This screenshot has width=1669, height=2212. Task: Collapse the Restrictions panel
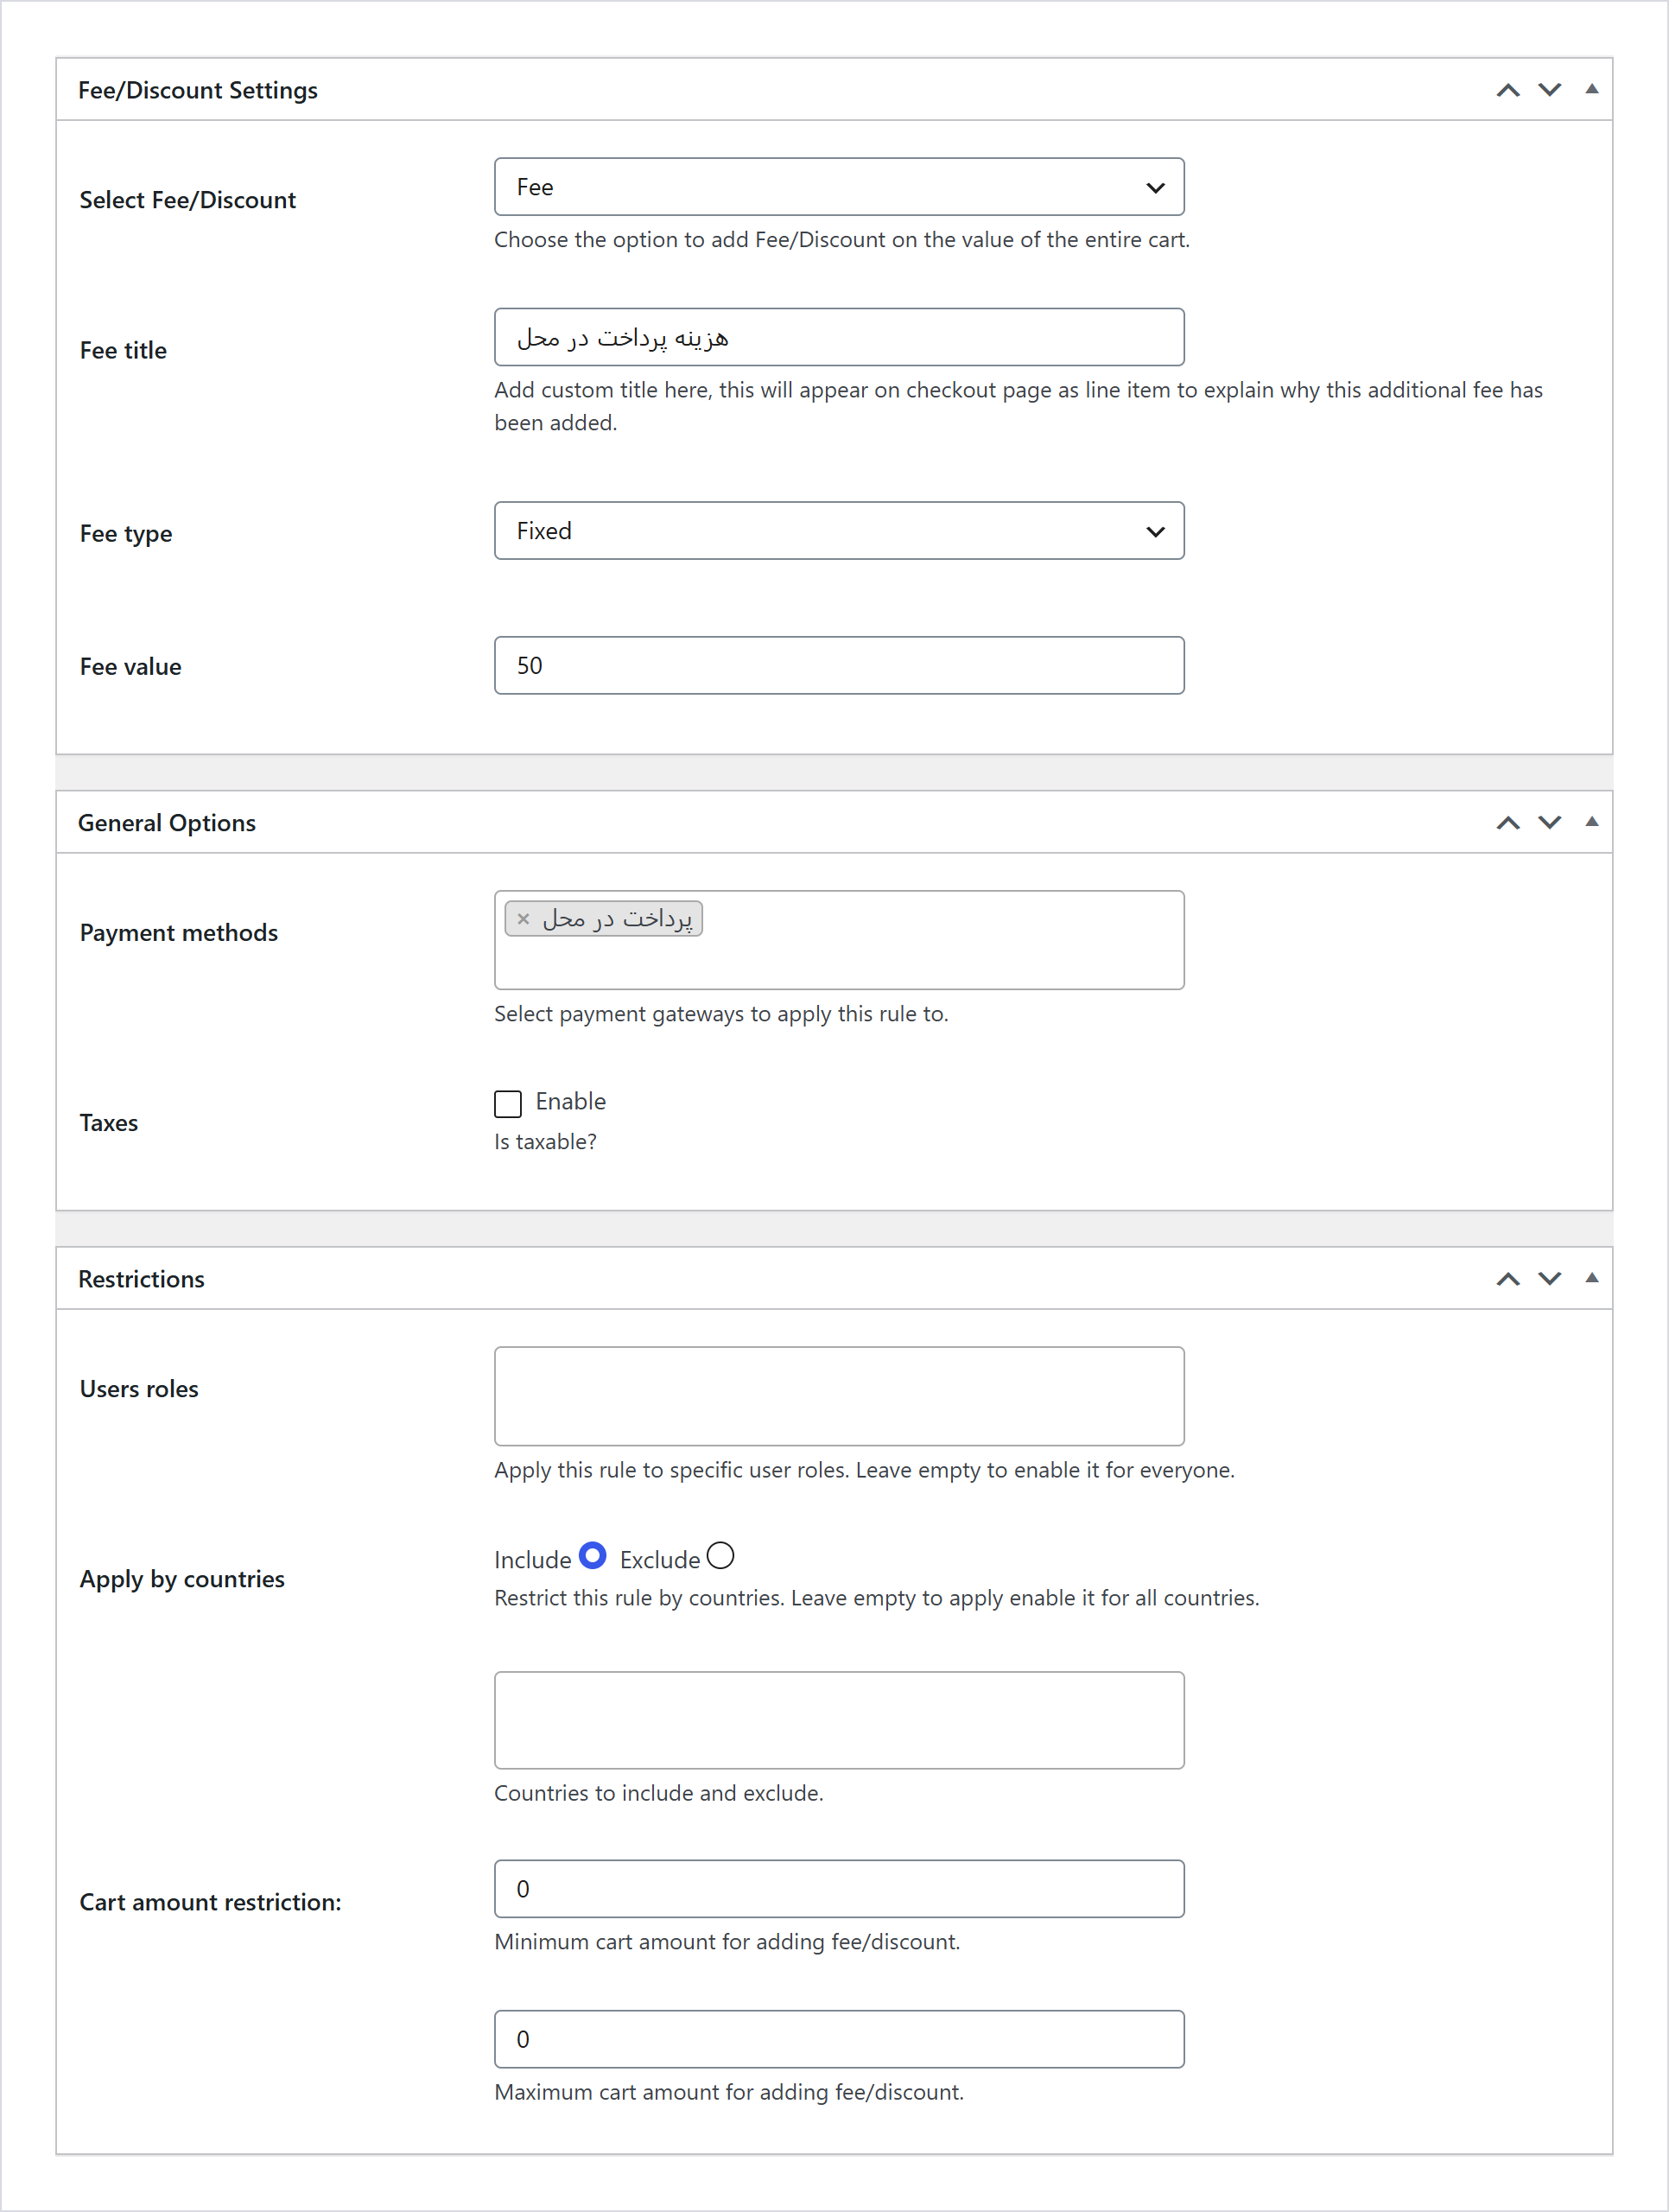(1591, 1278)
